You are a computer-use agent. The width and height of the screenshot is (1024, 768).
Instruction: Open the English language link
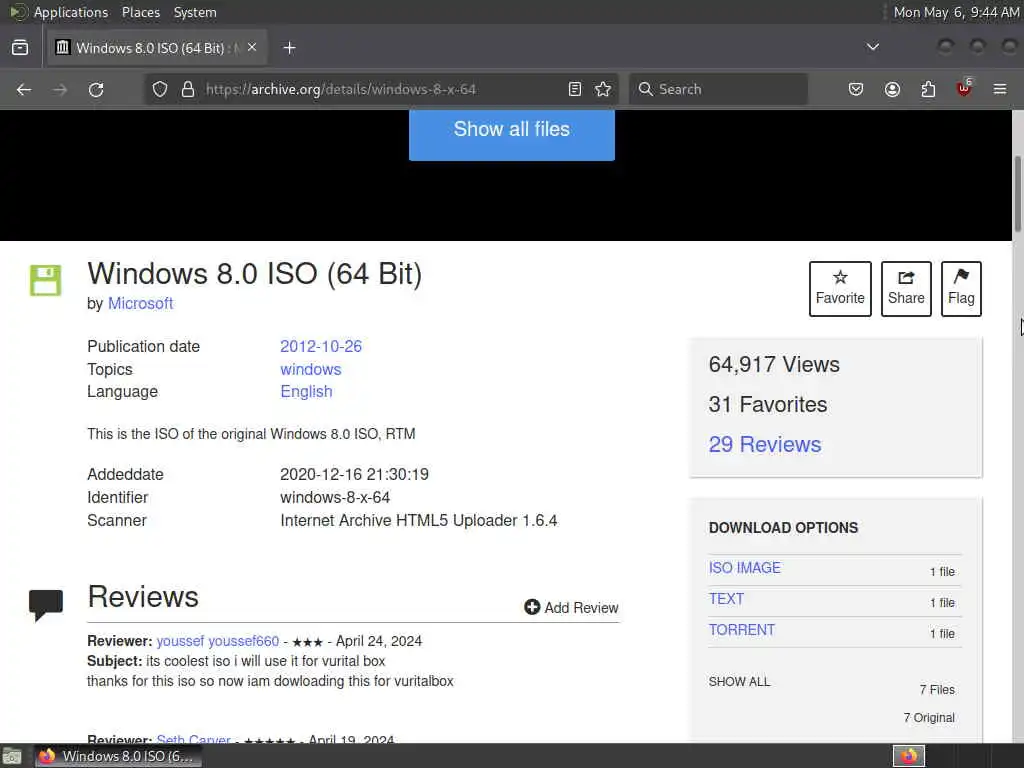(x=306, y=391)
